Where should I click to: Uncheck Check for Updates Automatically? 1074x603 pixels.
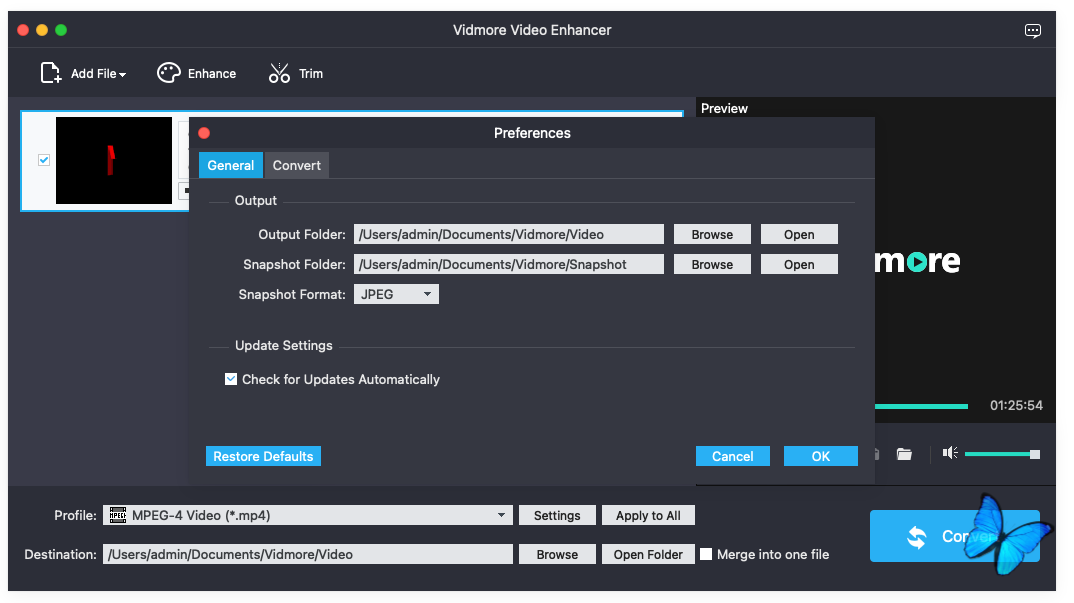point(231,379)
